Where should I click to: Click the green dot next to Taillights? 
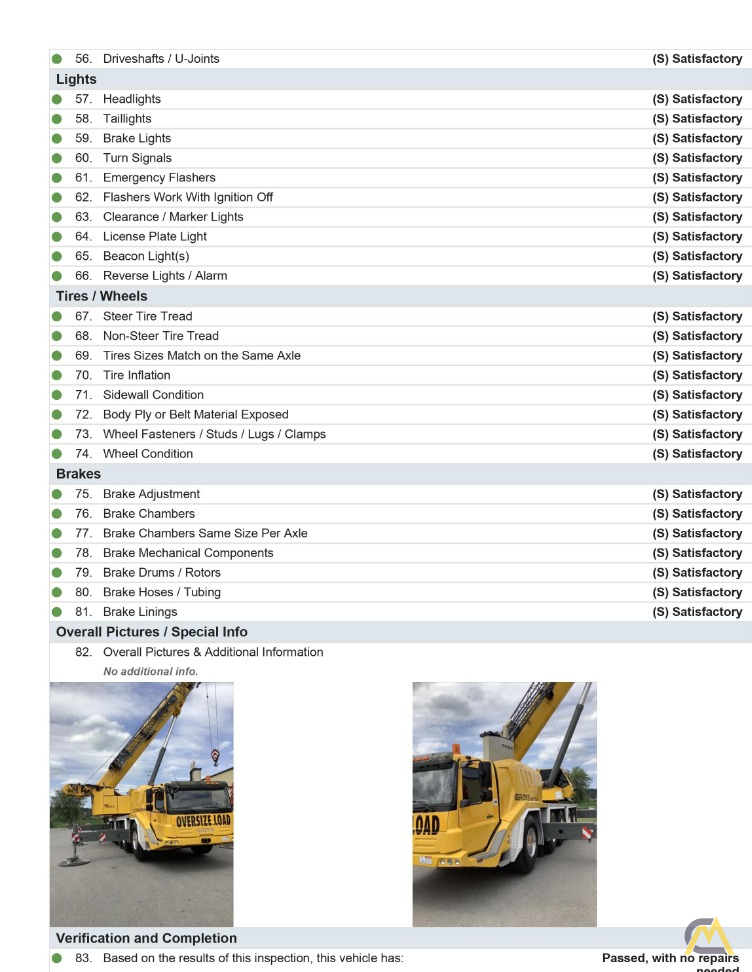[x=57, y=118]
